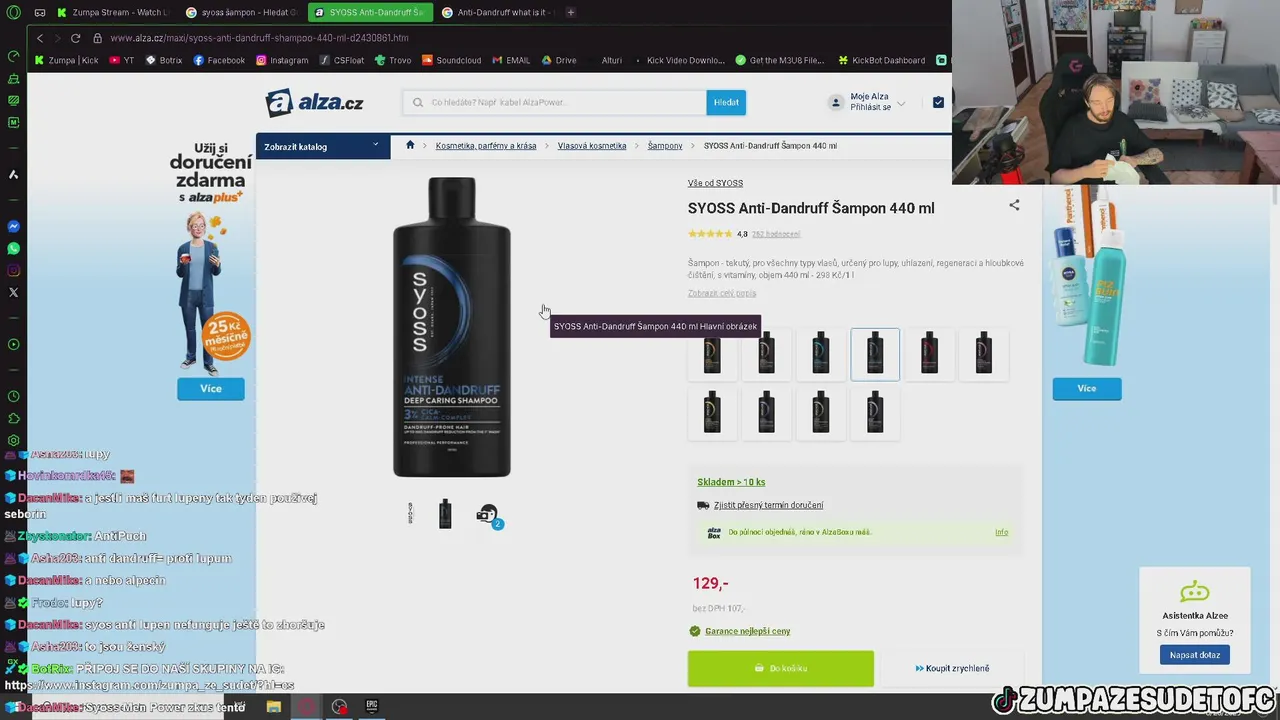Open sidebar settings gear icon

point(13,440)
